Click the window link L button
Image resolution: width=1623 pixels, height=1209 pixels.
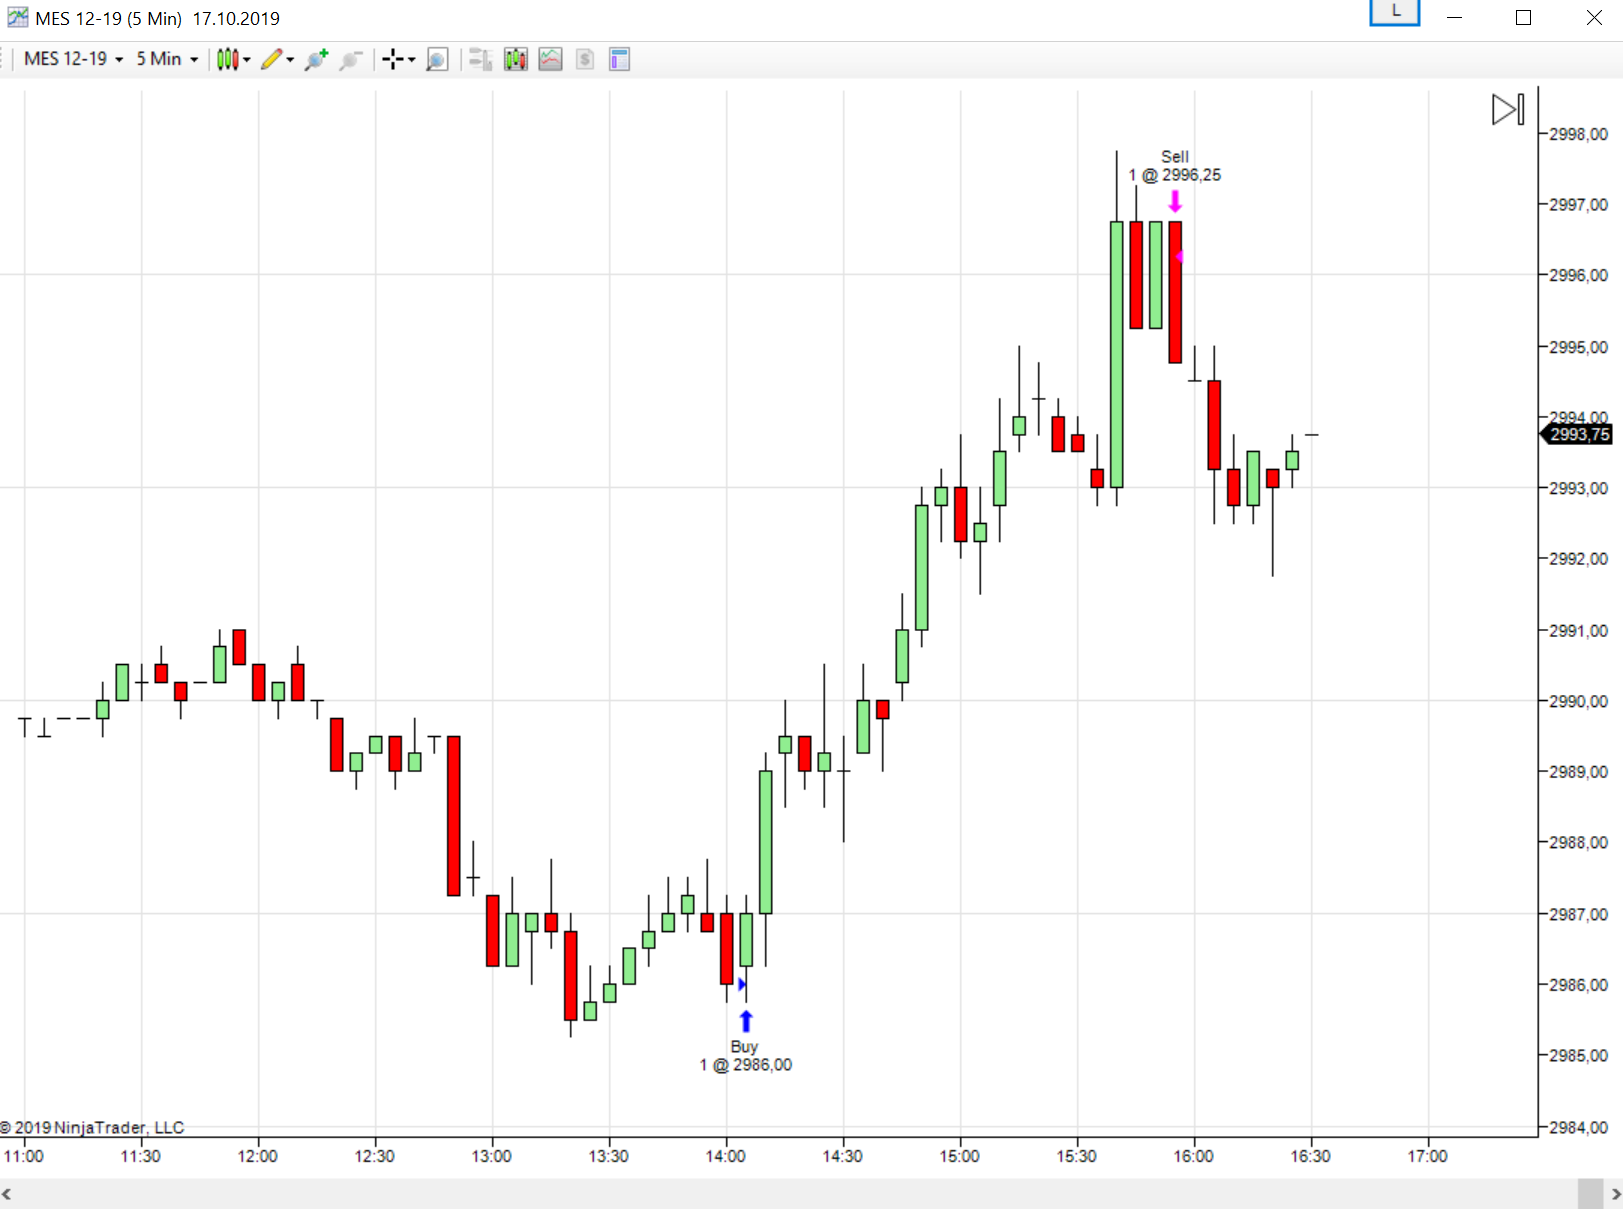[x=1395, y=12]
